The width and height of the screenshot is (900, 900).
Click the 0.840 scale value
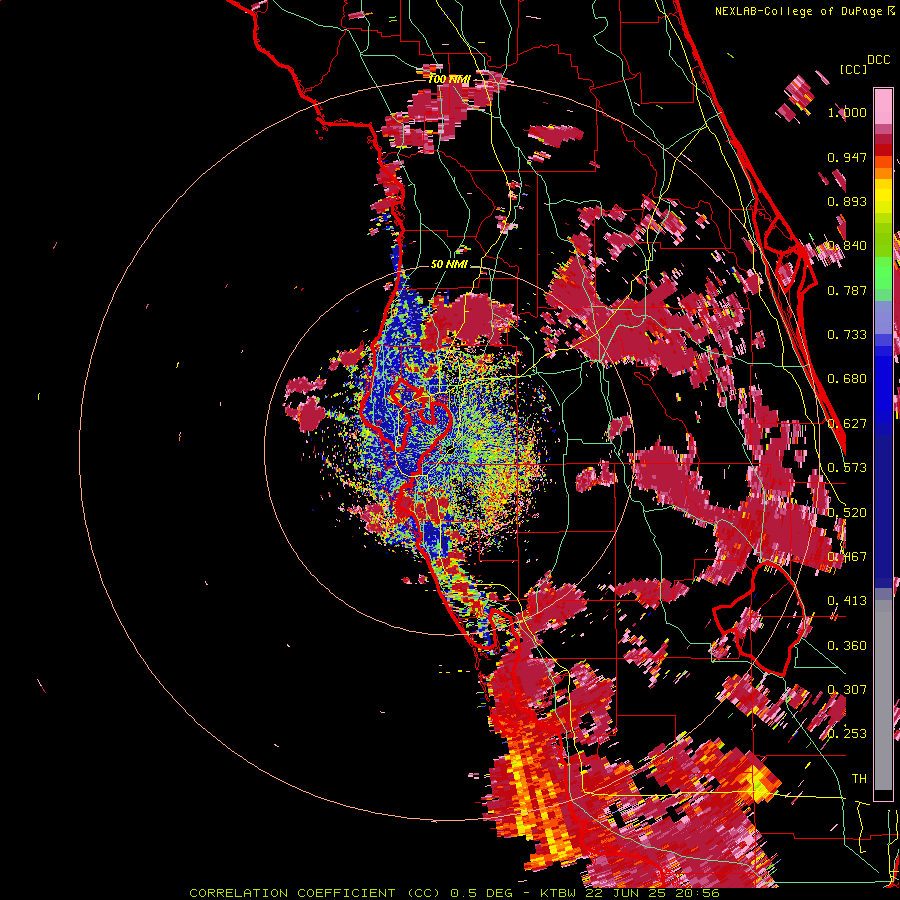(847, 246)
